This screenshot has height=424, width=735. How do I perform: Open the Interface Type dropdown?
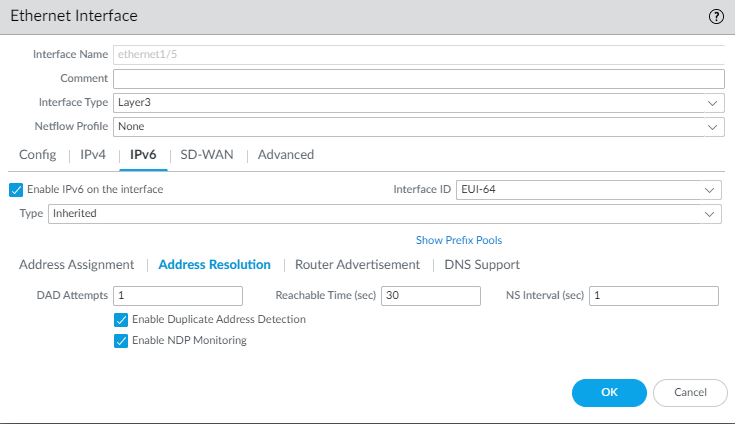pos(418,102)
